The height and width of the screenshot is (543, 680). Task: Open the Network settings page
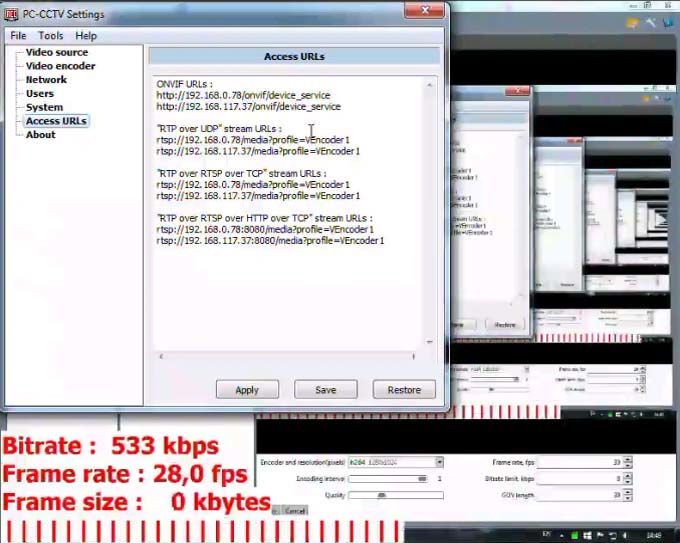click(46, 80)
